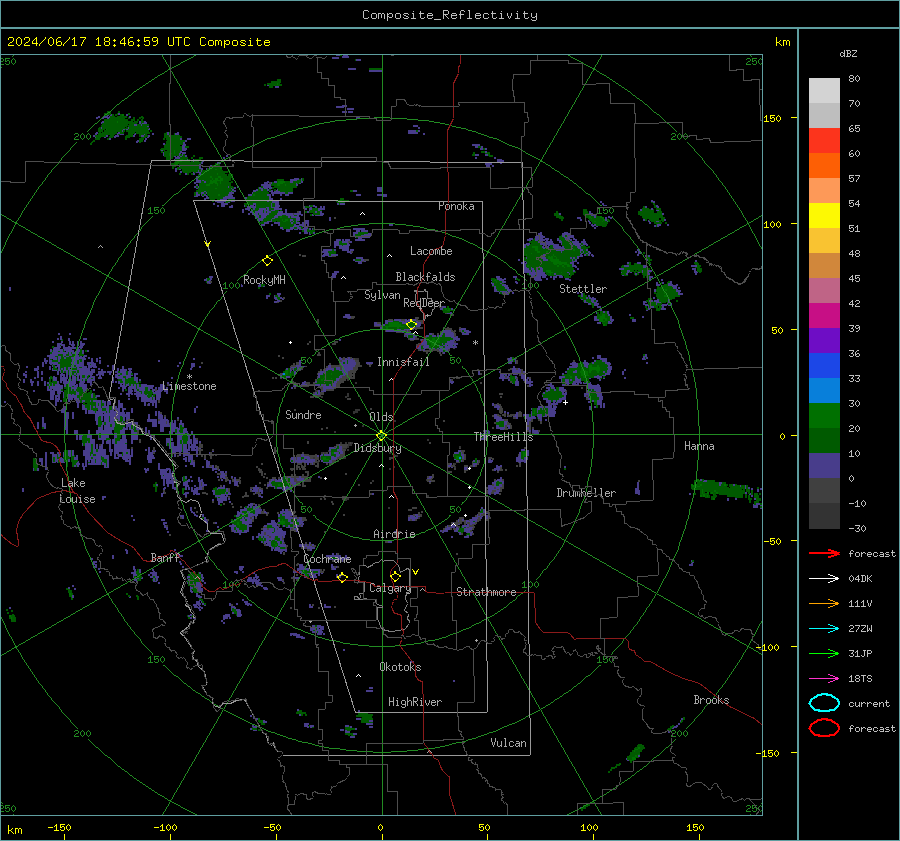Viewport: 900px width, 841px height.
Task: Click the RockyMH label
Action: pos(264,280)
